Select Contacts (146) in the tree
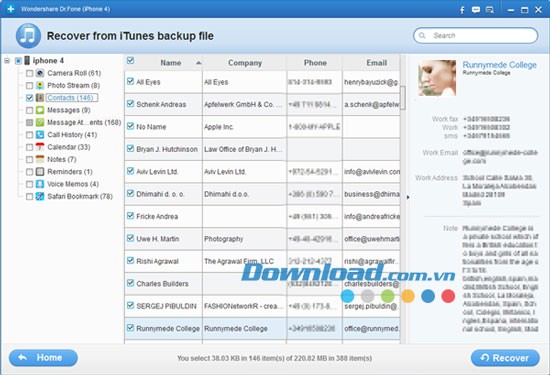Image resolution: width=550 pixels, height=375 pixels. pos(71,98)
